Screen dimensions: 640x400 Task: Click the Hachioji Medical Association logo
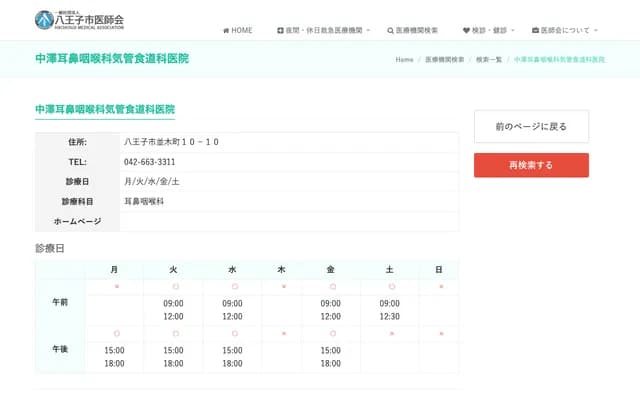[x=80, y=19]
